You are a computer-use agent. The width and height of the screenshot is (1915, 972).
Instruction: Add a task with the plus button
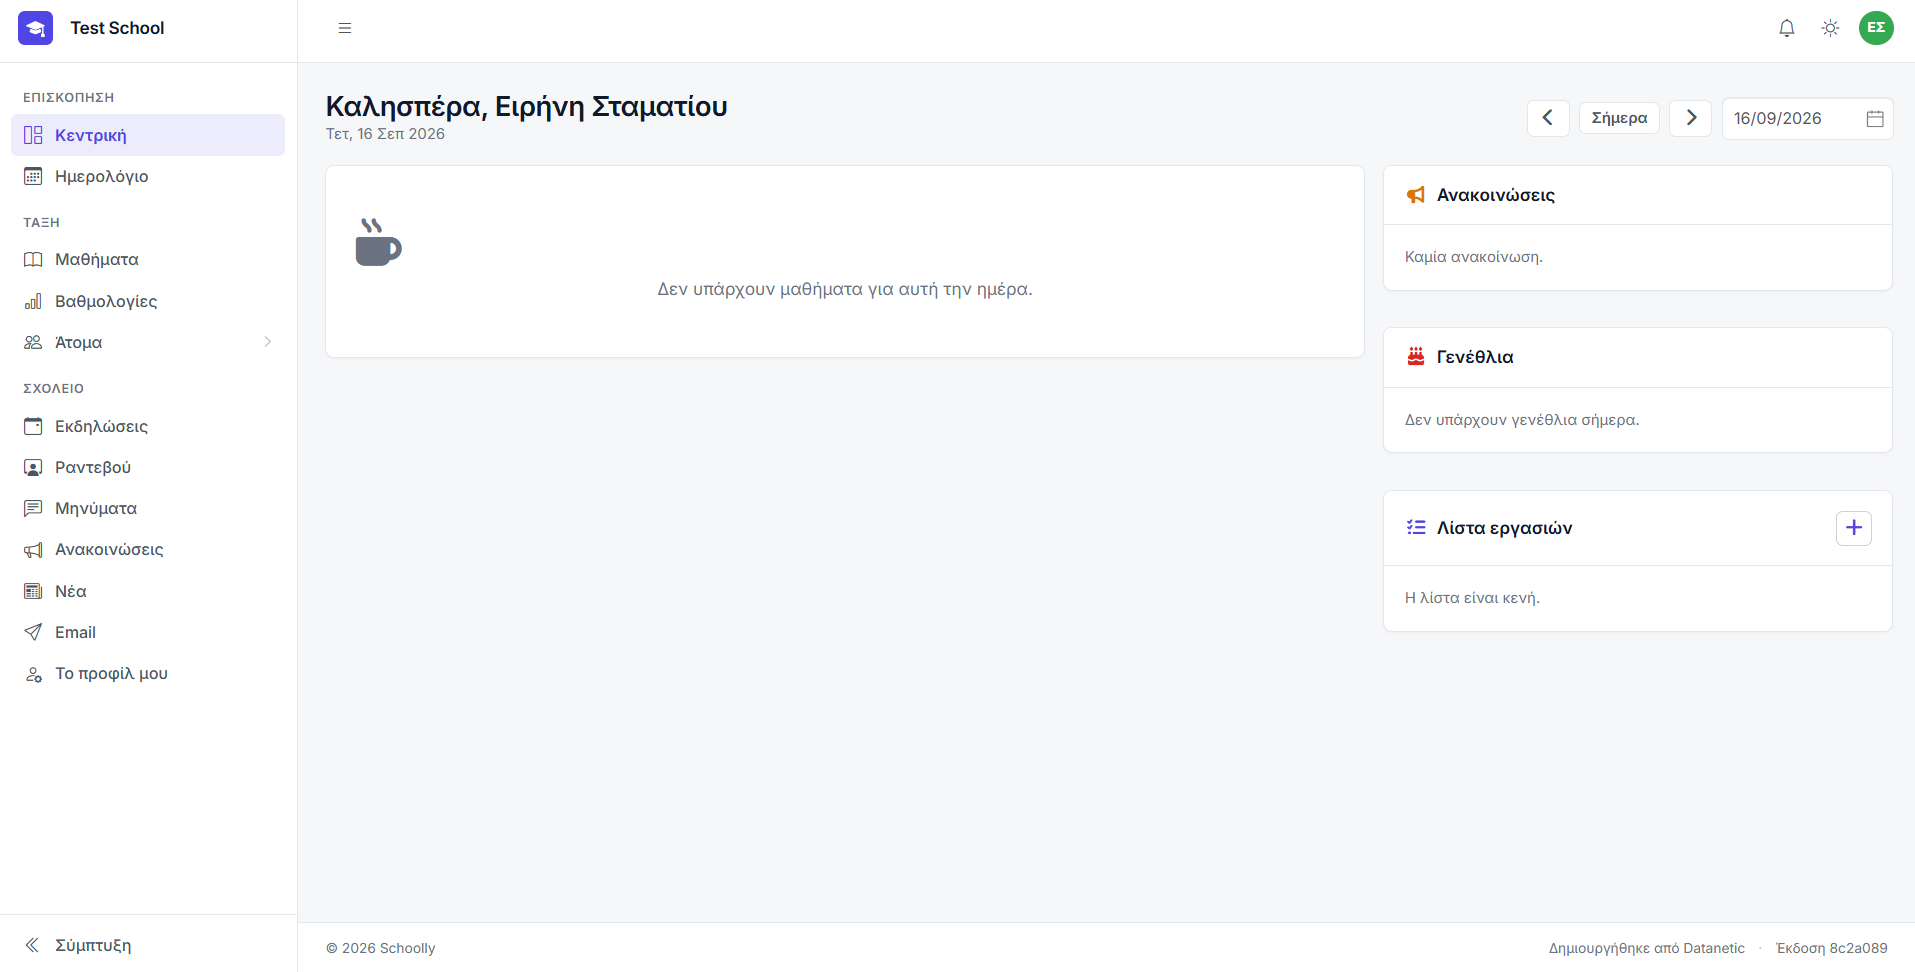click(x=1854, y=528)
